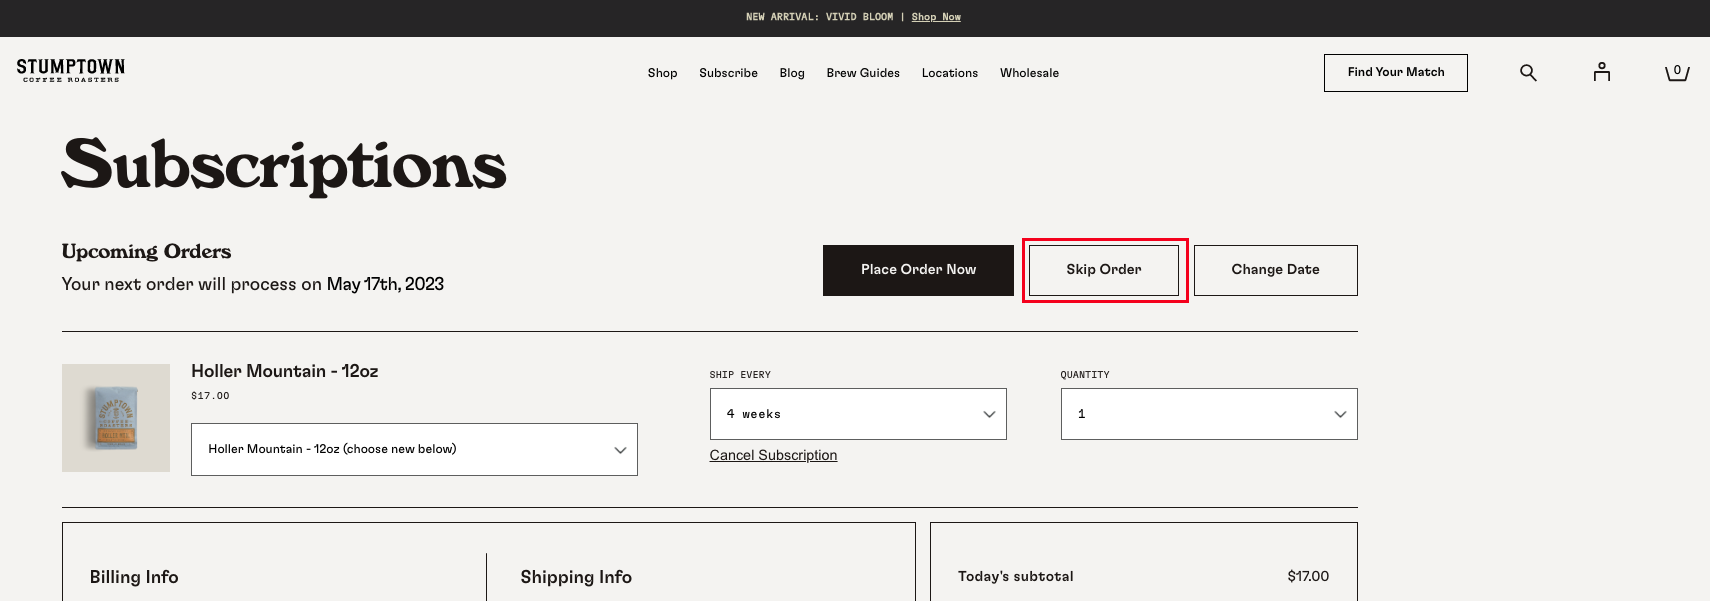Image resolution: width=1710 pixels, height=601 pixels.
Task: Click the Today's subtotal label
Action: (x=1016, y=576)
